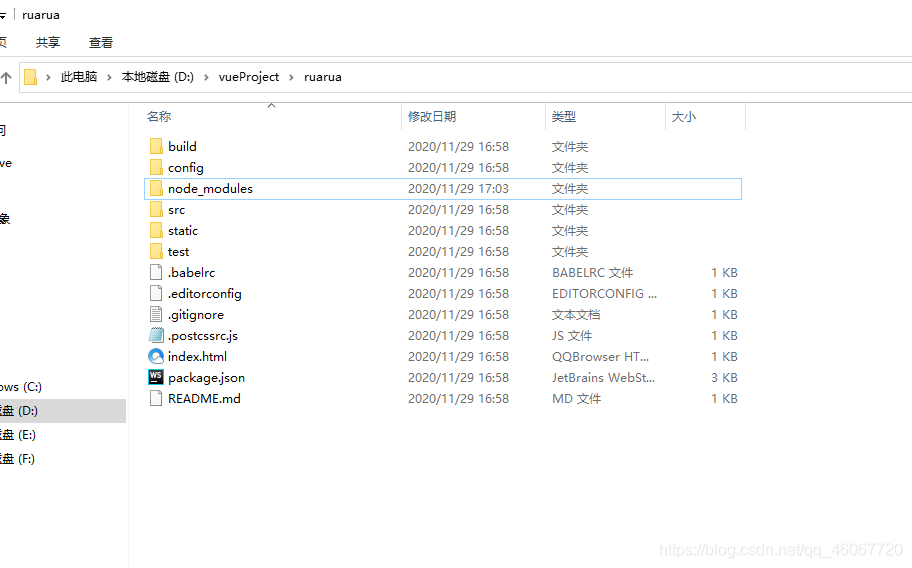Click the index.html QQBrowser icon

(x=156, y=356)
